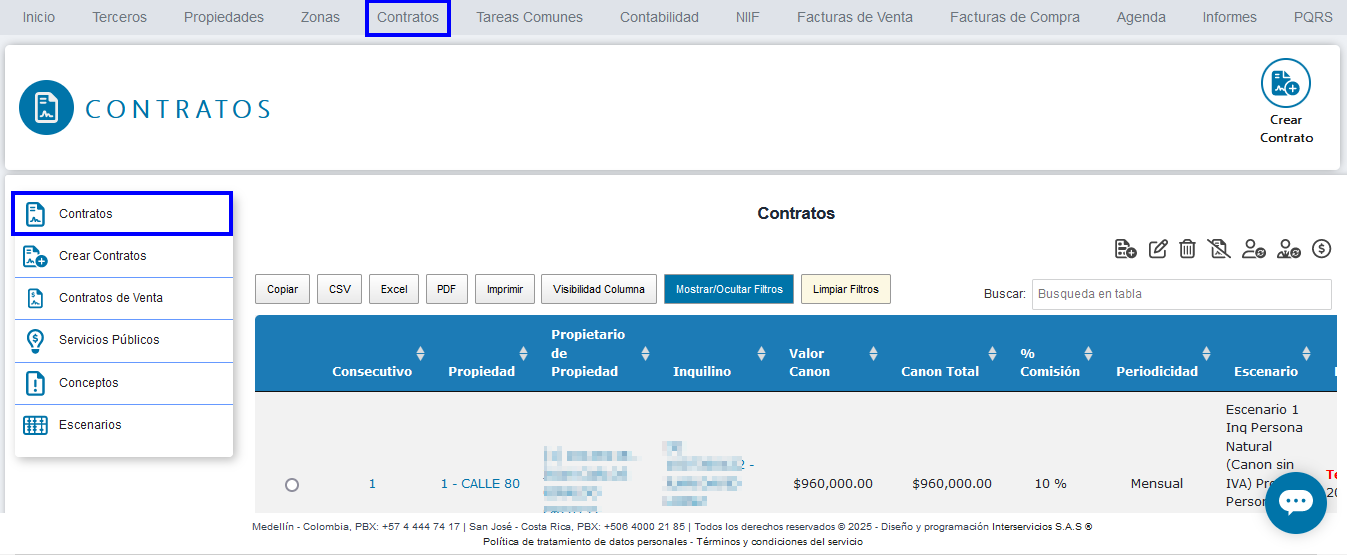The width and height of the screenshot is (1347, 555).
Task: Select the radio button for contract 1
Action: [x=292, y=485]
